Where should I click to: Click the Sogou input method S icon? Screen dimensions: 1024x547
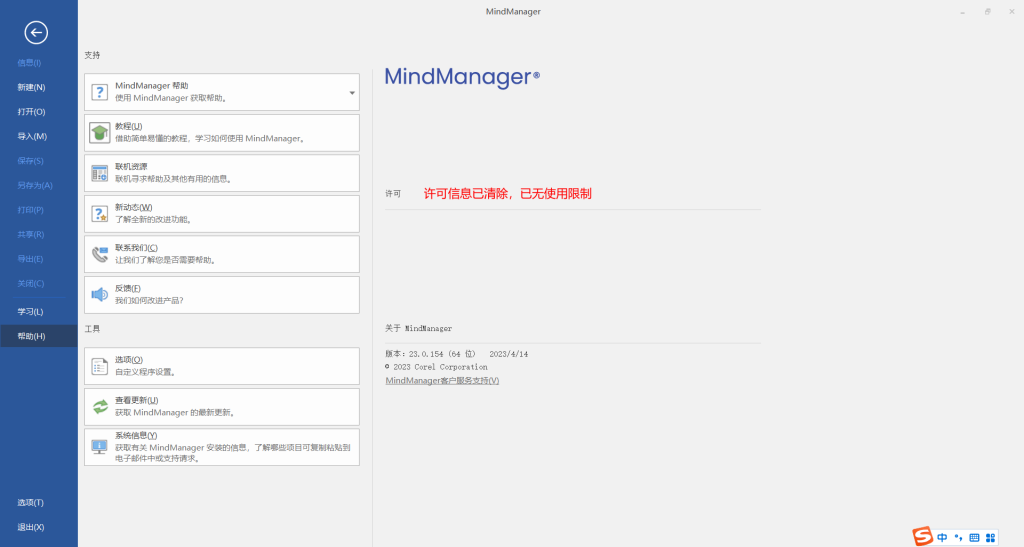click(x=922, y=537)
